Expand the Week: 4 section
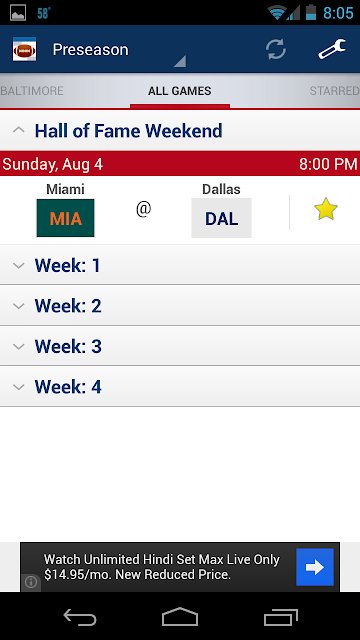 tap(180, 387)
